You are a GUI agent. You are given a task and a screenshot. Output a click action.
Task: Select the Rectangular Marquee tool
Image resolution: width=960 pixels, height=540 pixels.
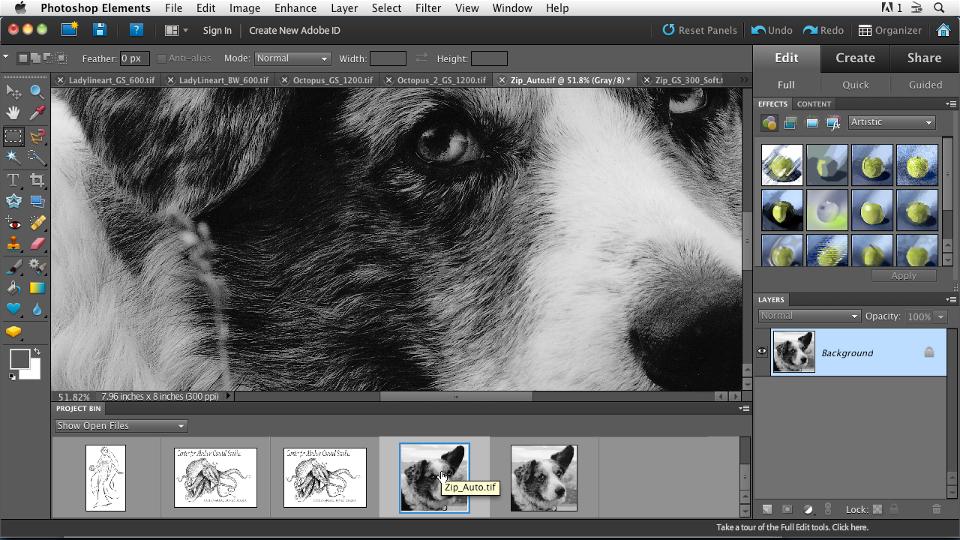click(x=13, y=136)
